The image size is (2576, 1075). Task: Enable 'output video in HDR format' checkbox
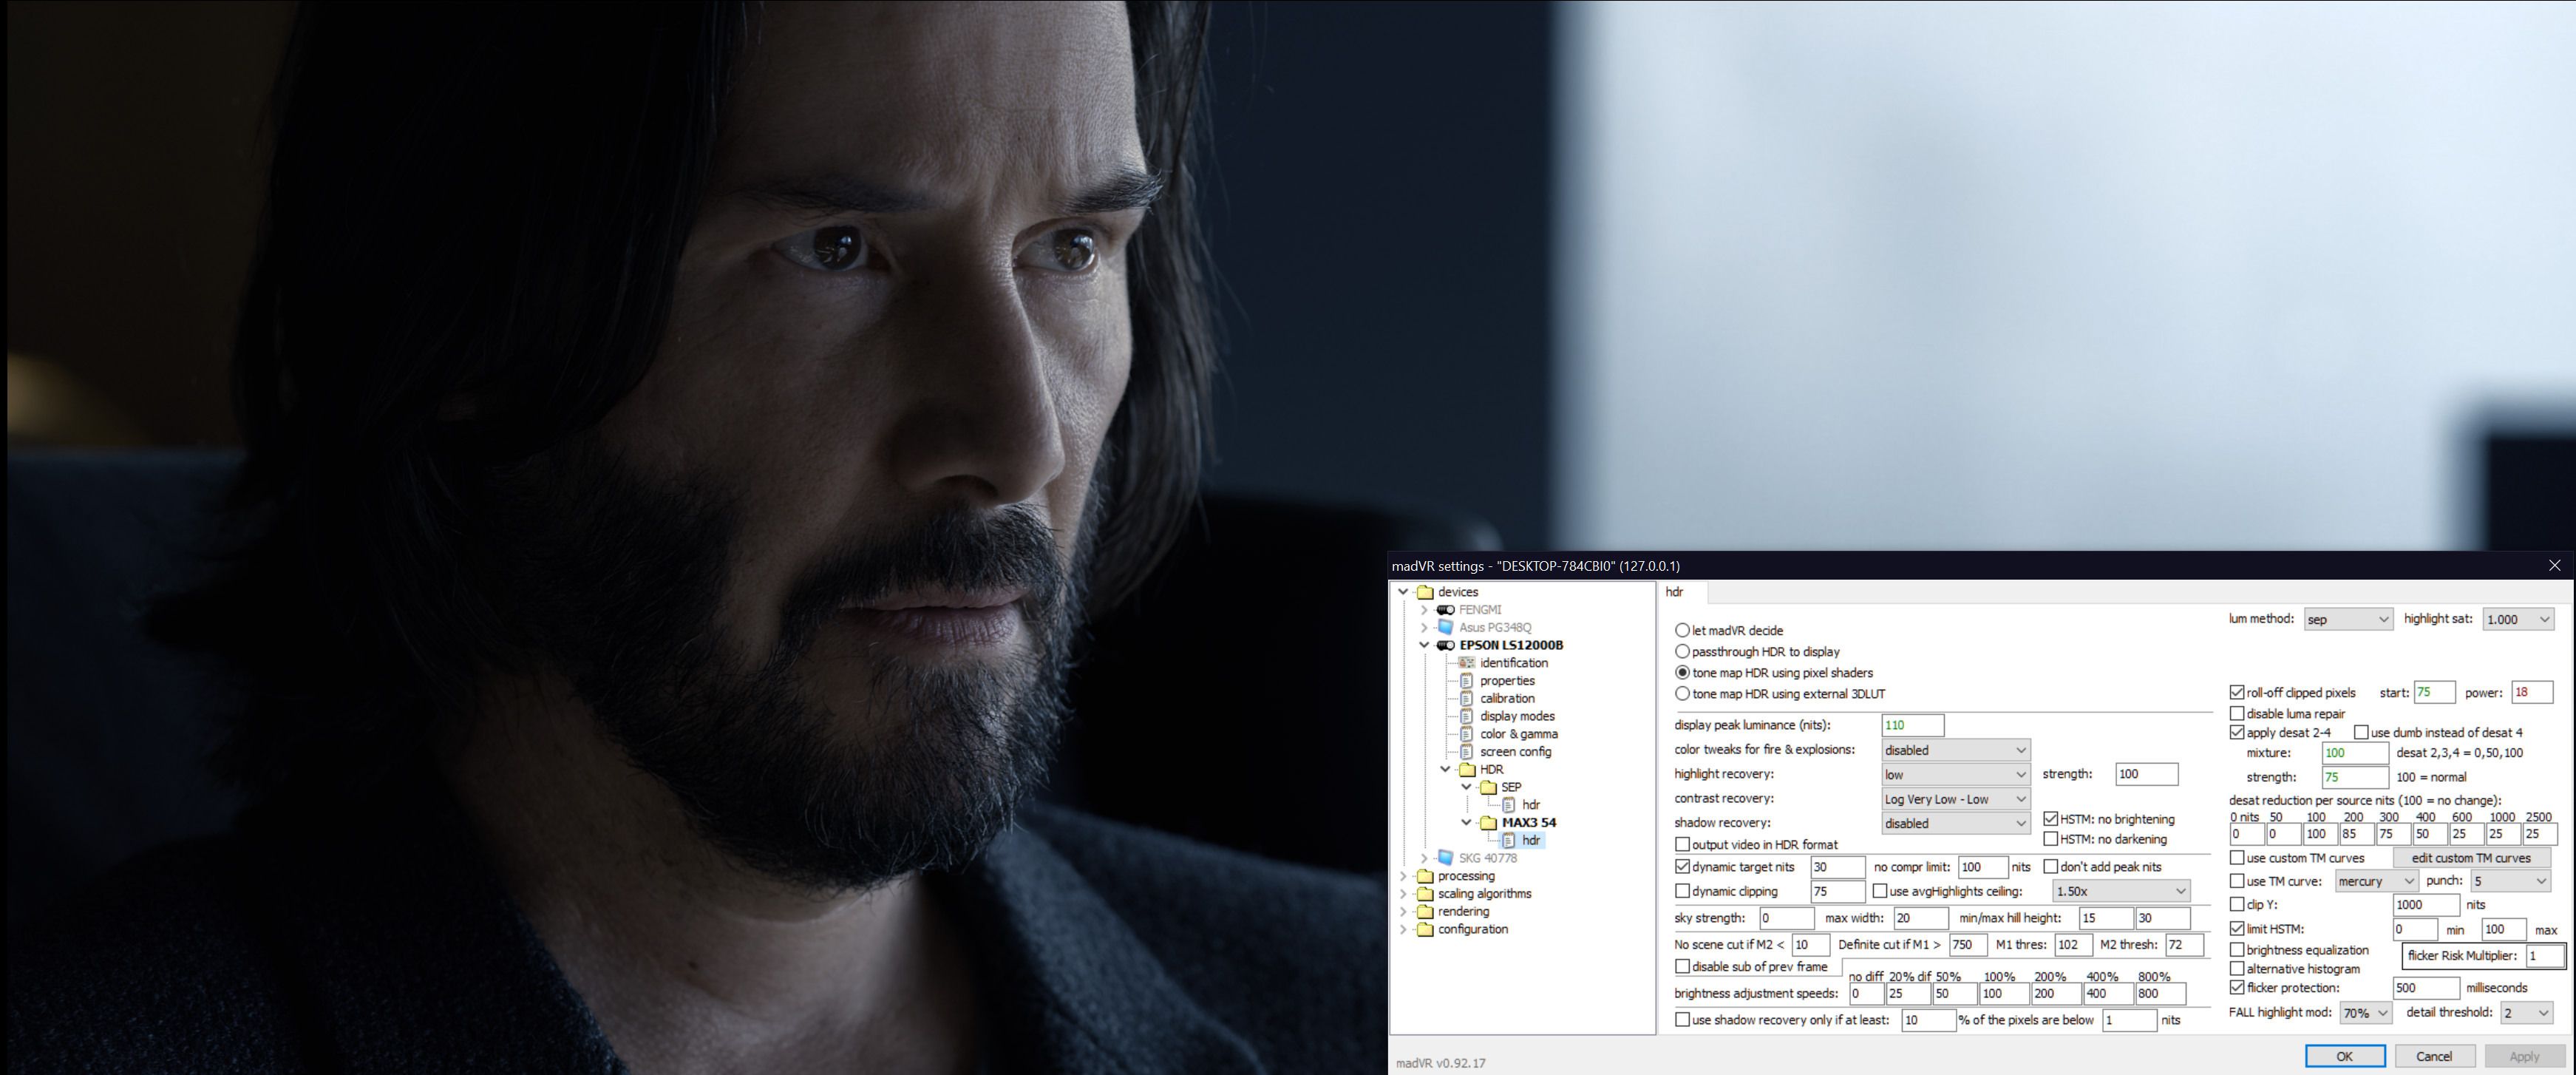click(x=1683, y=844)
